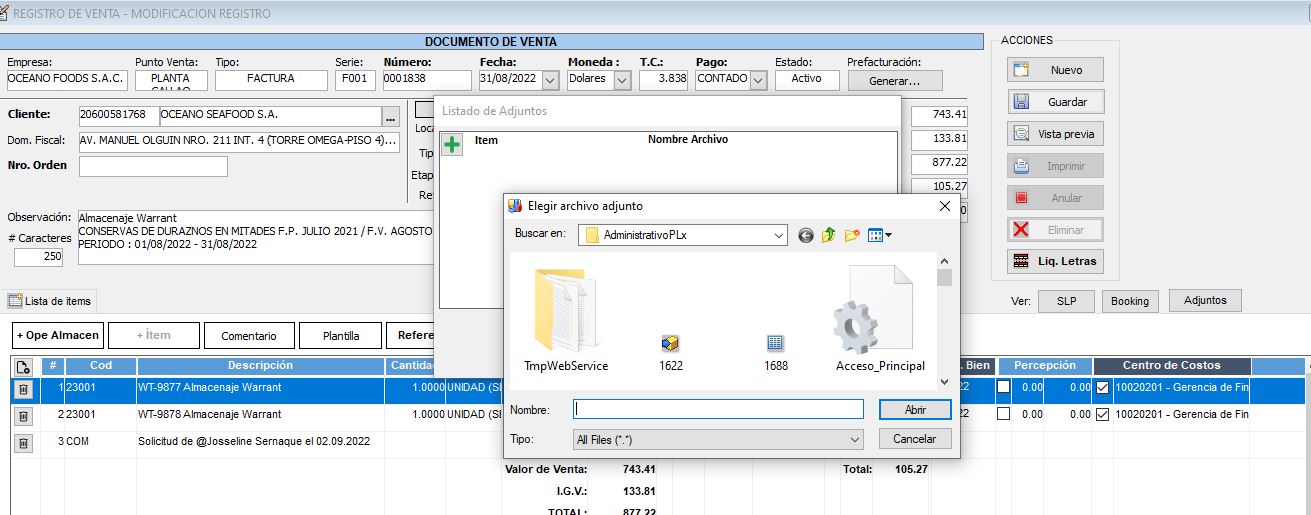Switch to the Lista de items tab
The image size is (1311, 515).
[50, 301]
